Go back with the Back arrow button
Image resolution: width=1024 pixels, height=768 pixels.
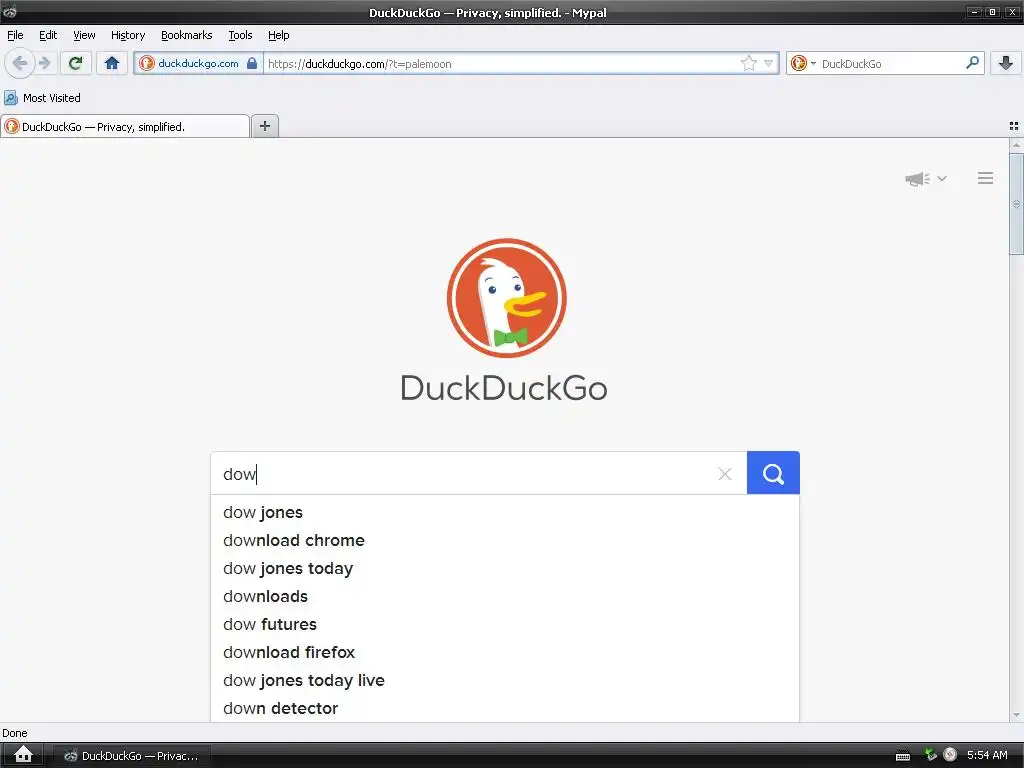pos(19,63)
